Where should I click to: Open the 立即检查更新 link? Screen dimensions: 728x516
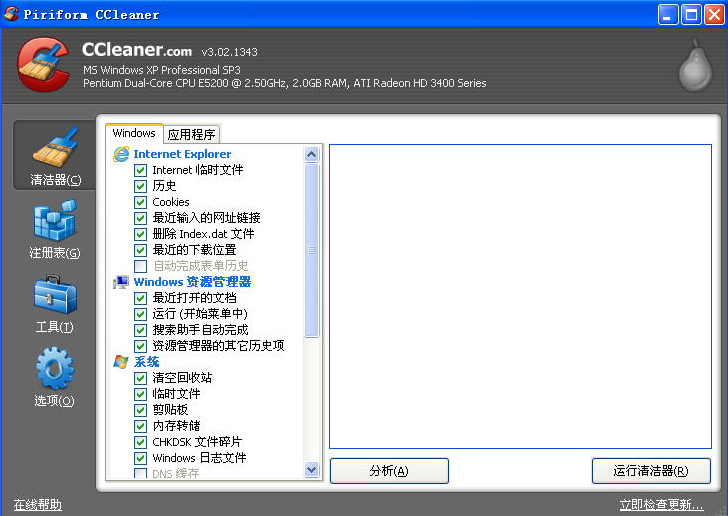click(661, 505)
